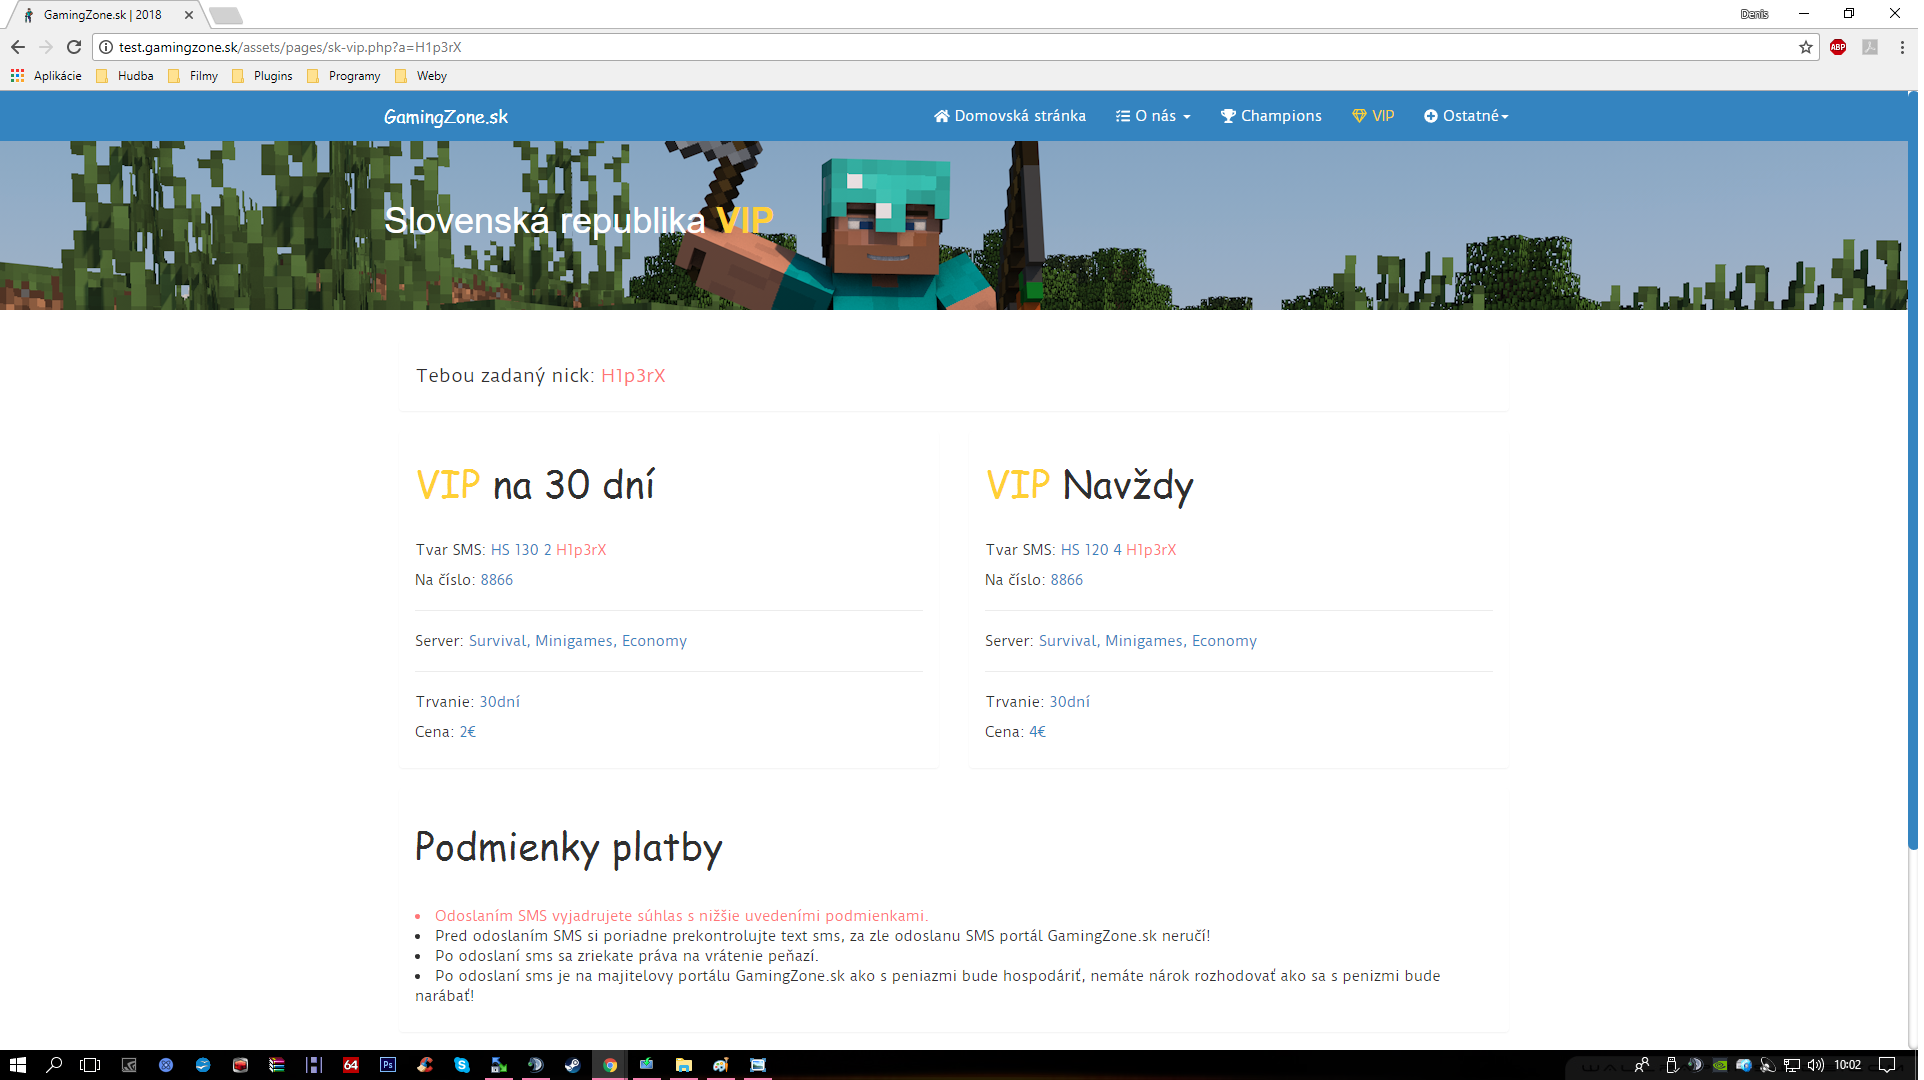Reload the current page

tap(74, 47)
